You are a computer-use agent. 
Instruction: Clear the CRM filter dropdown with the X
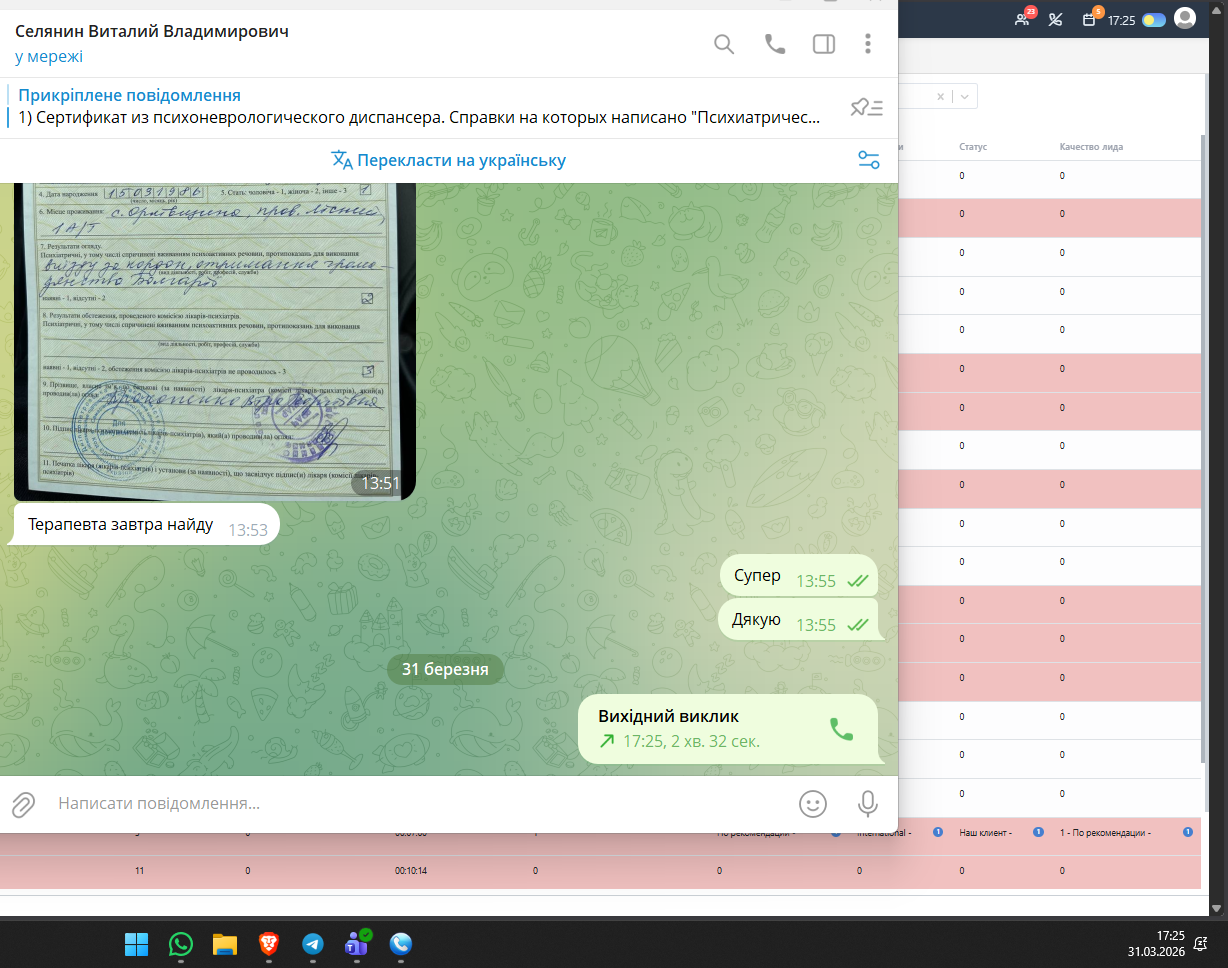click(941, 97)
